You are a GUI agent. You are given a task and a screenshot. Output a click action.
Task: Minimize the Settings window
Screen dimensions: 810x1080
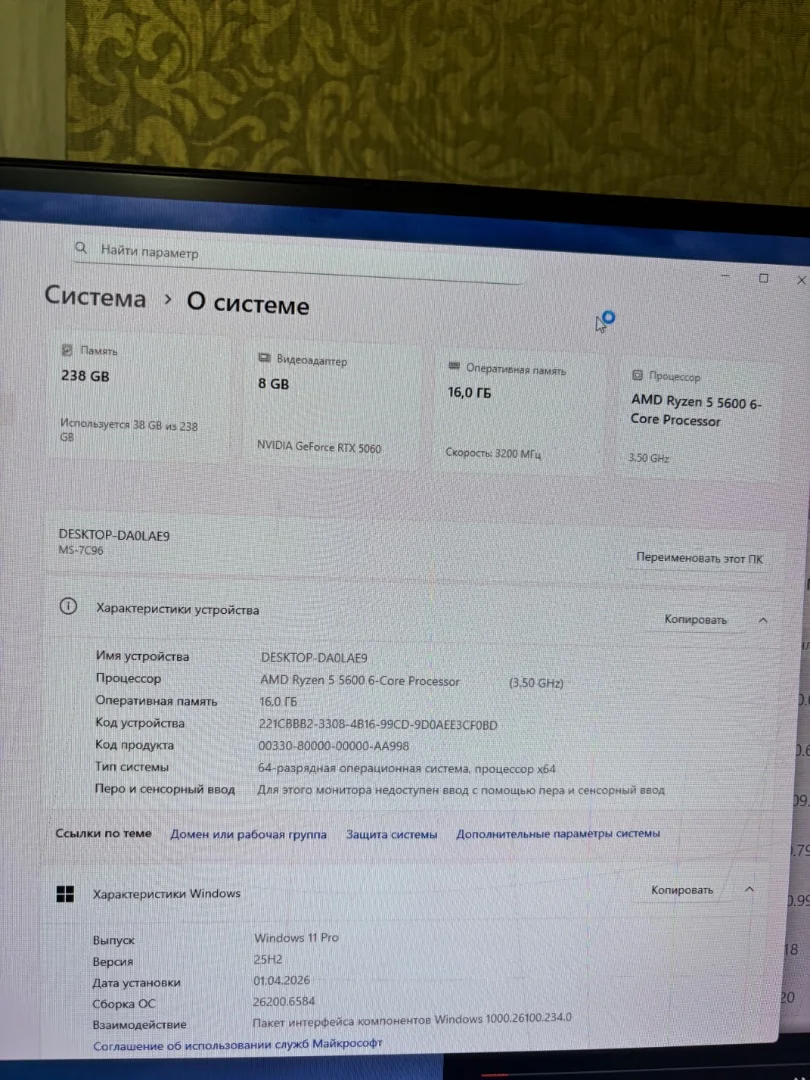tap(725, 276)
